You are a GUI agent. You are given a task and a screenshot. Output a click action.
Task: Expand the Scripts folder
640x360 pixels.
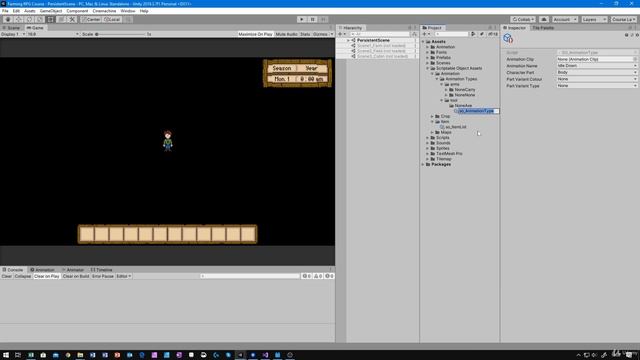[428, 138]
